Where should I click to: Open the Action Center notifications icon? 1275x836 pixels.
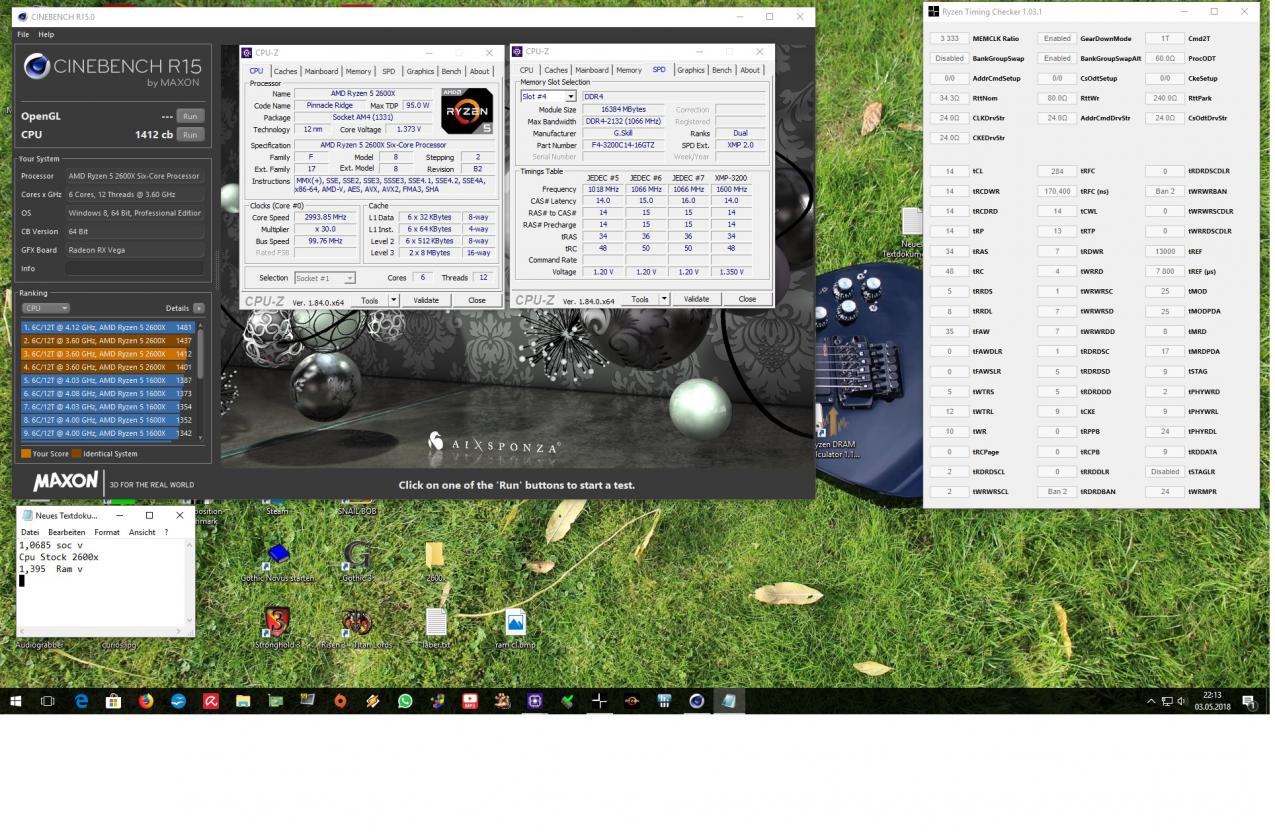point(1249,701)
